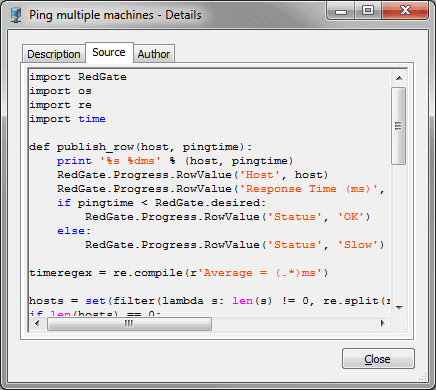
Task: Minimize the Ping multiple machines window
Action: 341,11
